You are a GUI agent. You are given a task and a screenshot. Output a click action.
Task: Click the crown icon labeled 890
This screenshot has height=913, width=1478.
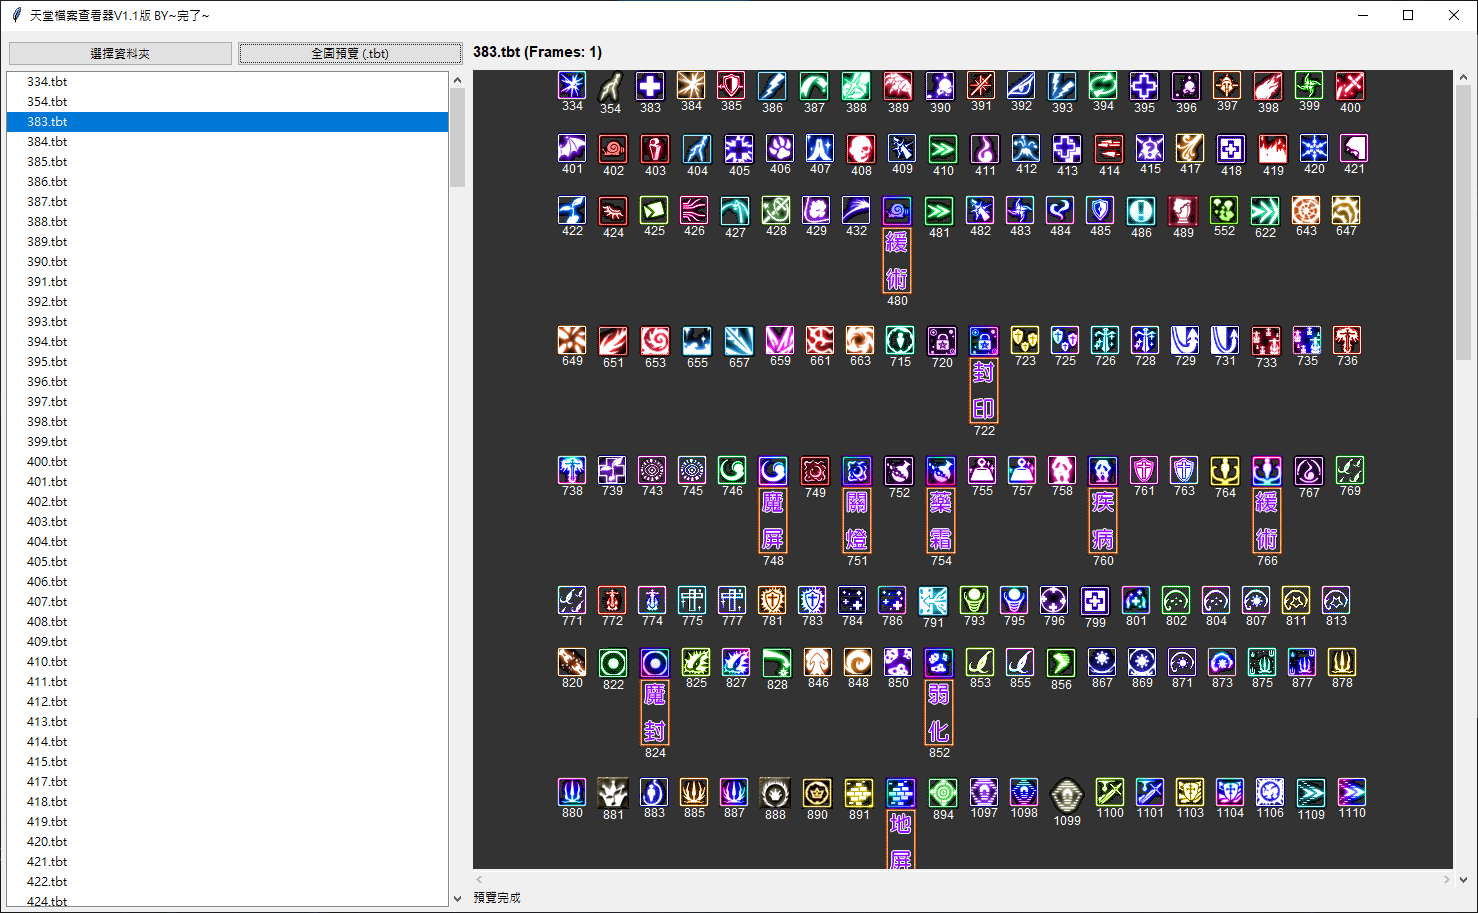pyautogui.click(x=817, y=794)
